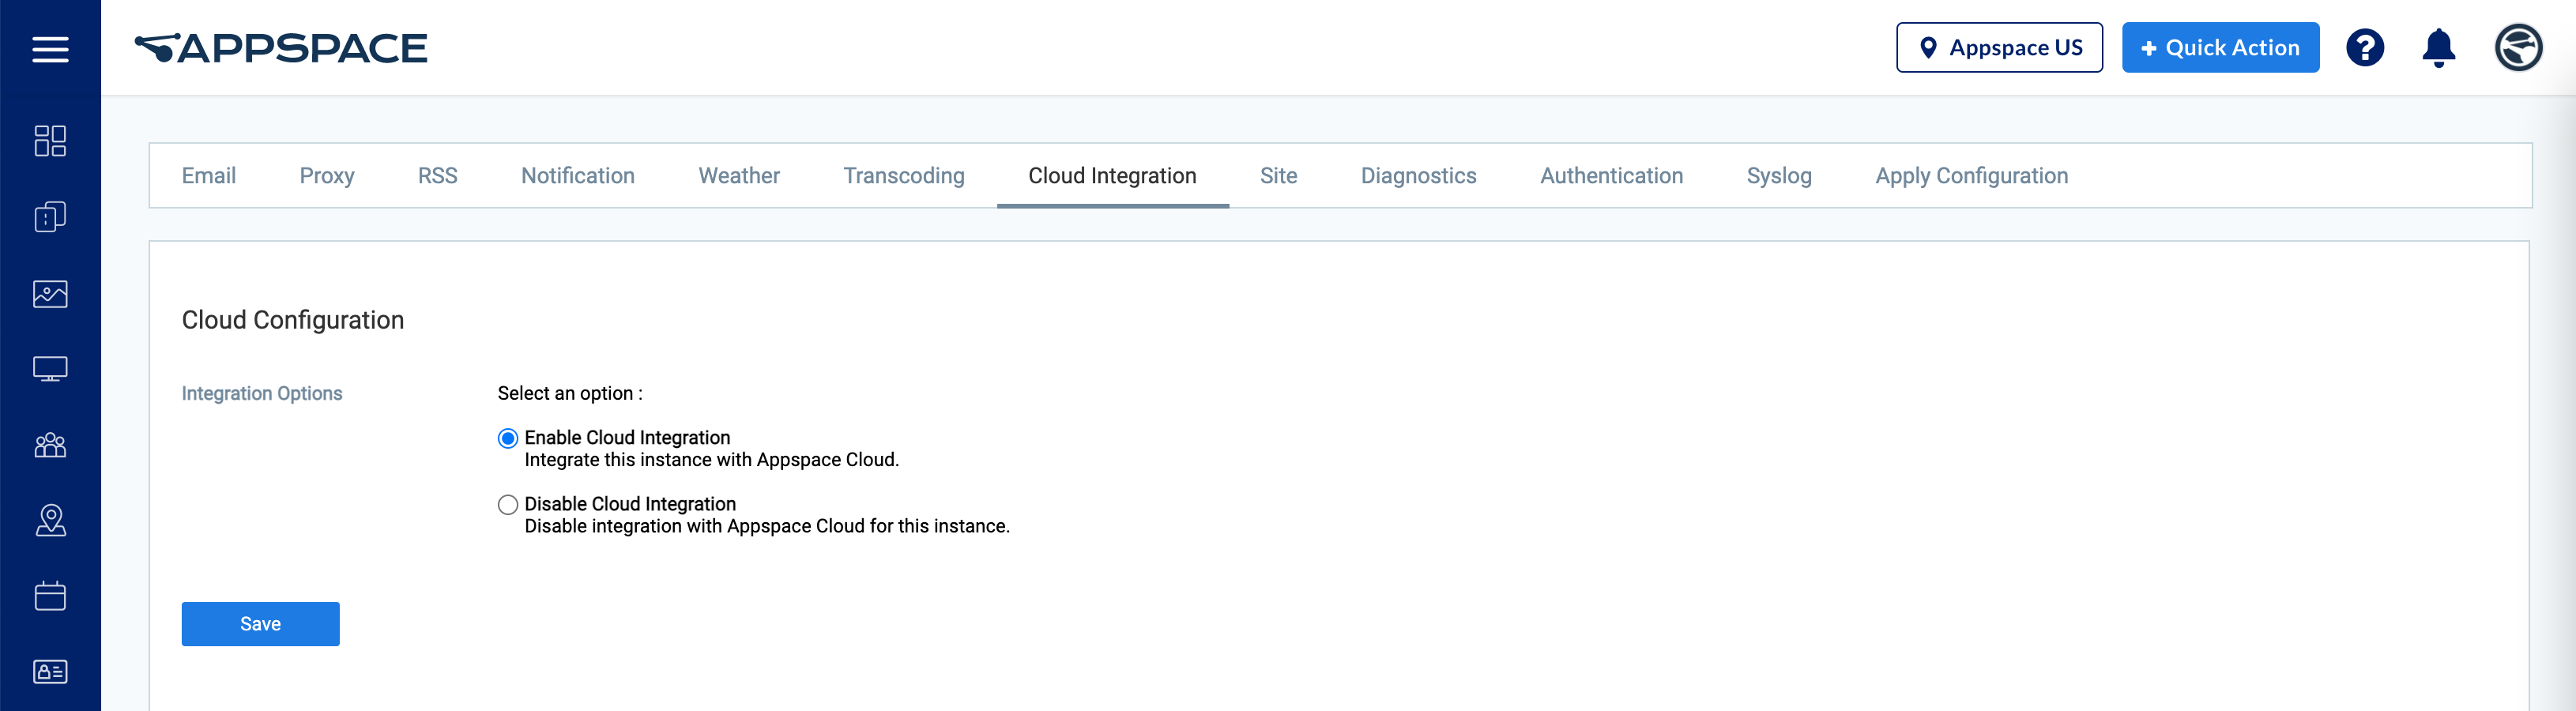The width and height of the screenshot is (2576, 711).
Task: Open the image gallery icon in sidebar
Action: (x=50, y=294)
